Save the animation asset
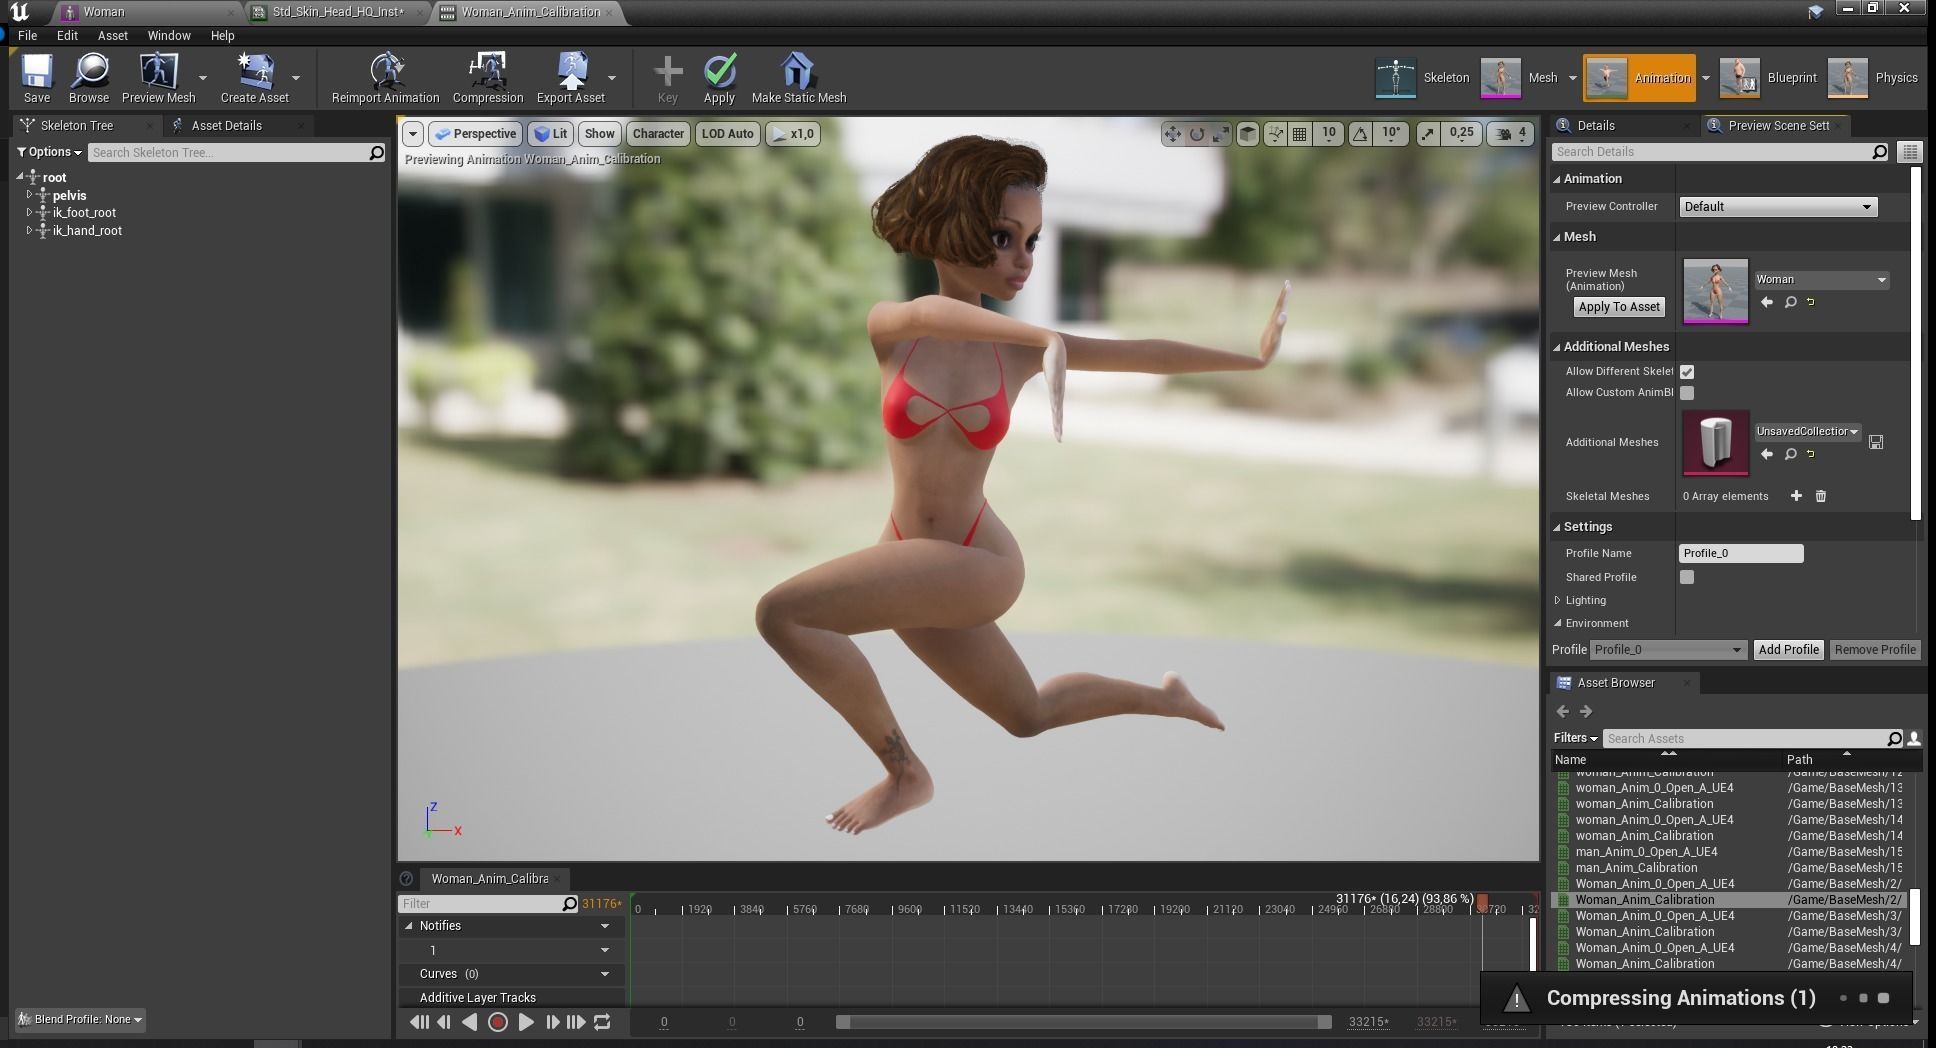 click(37, 78)
